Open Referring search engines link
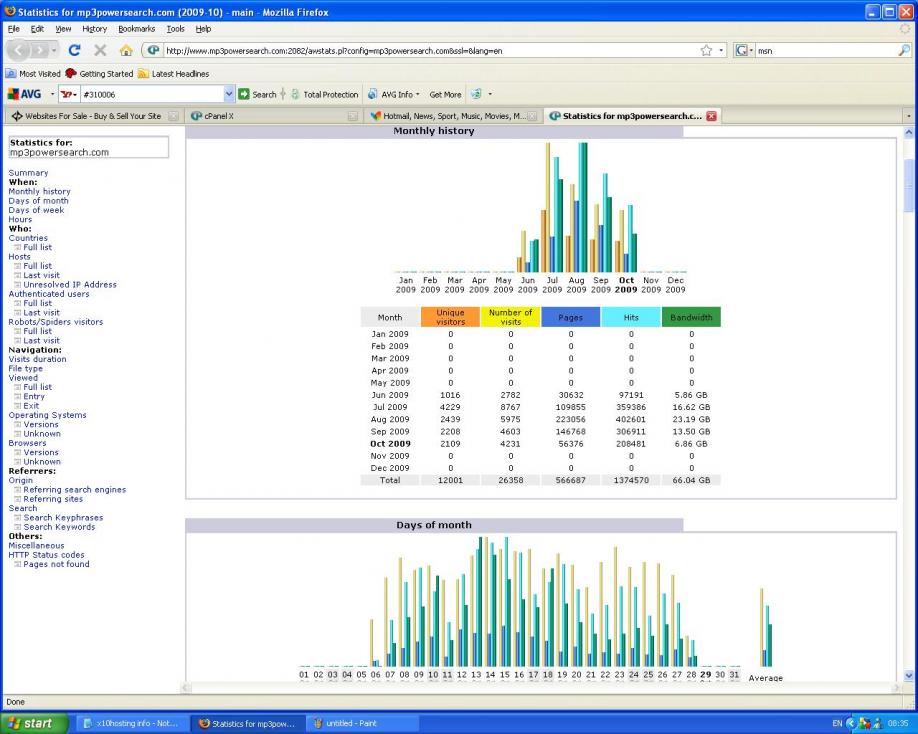The image size is (918, 734). [74, 489]
